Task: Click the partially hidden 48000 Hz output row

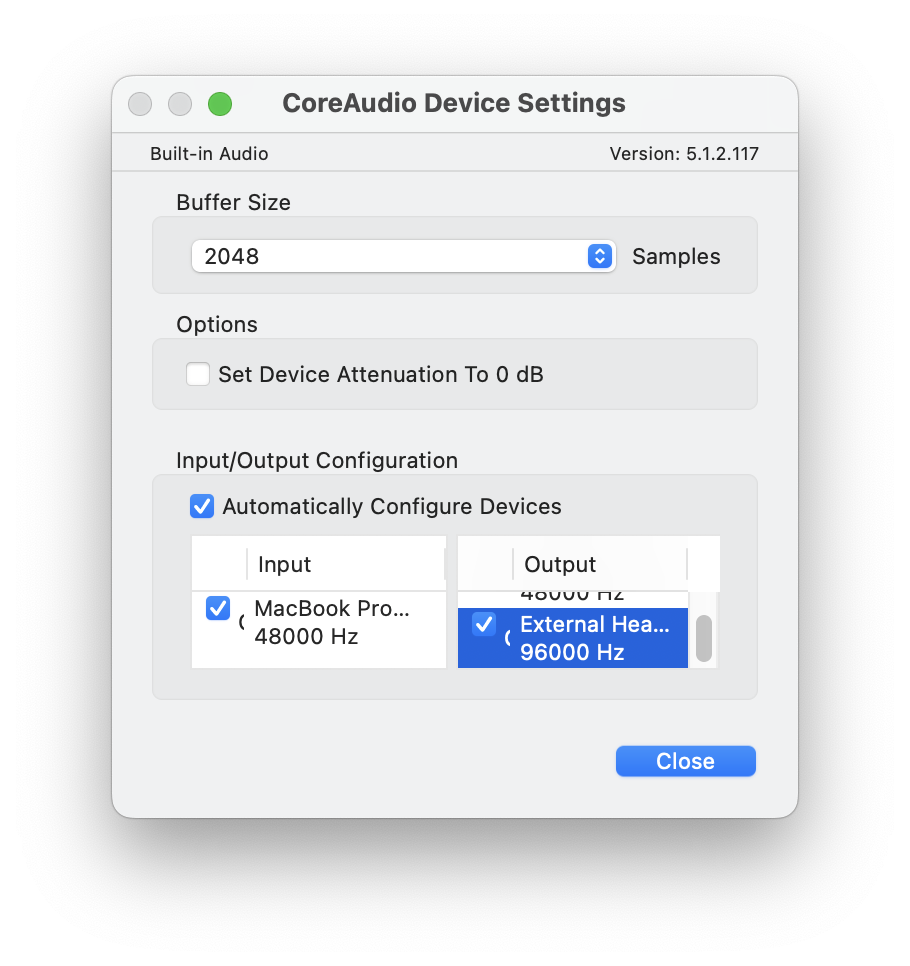Action: click(572, 597)
